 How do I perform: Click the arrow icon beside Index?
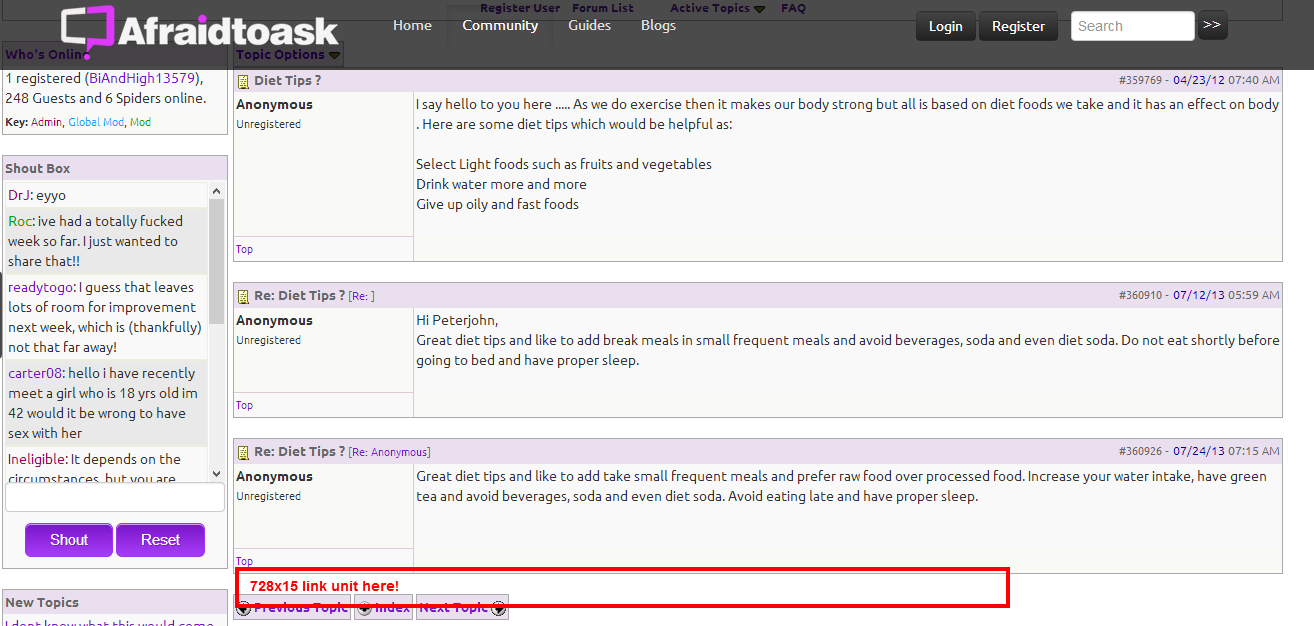(365, 608)
